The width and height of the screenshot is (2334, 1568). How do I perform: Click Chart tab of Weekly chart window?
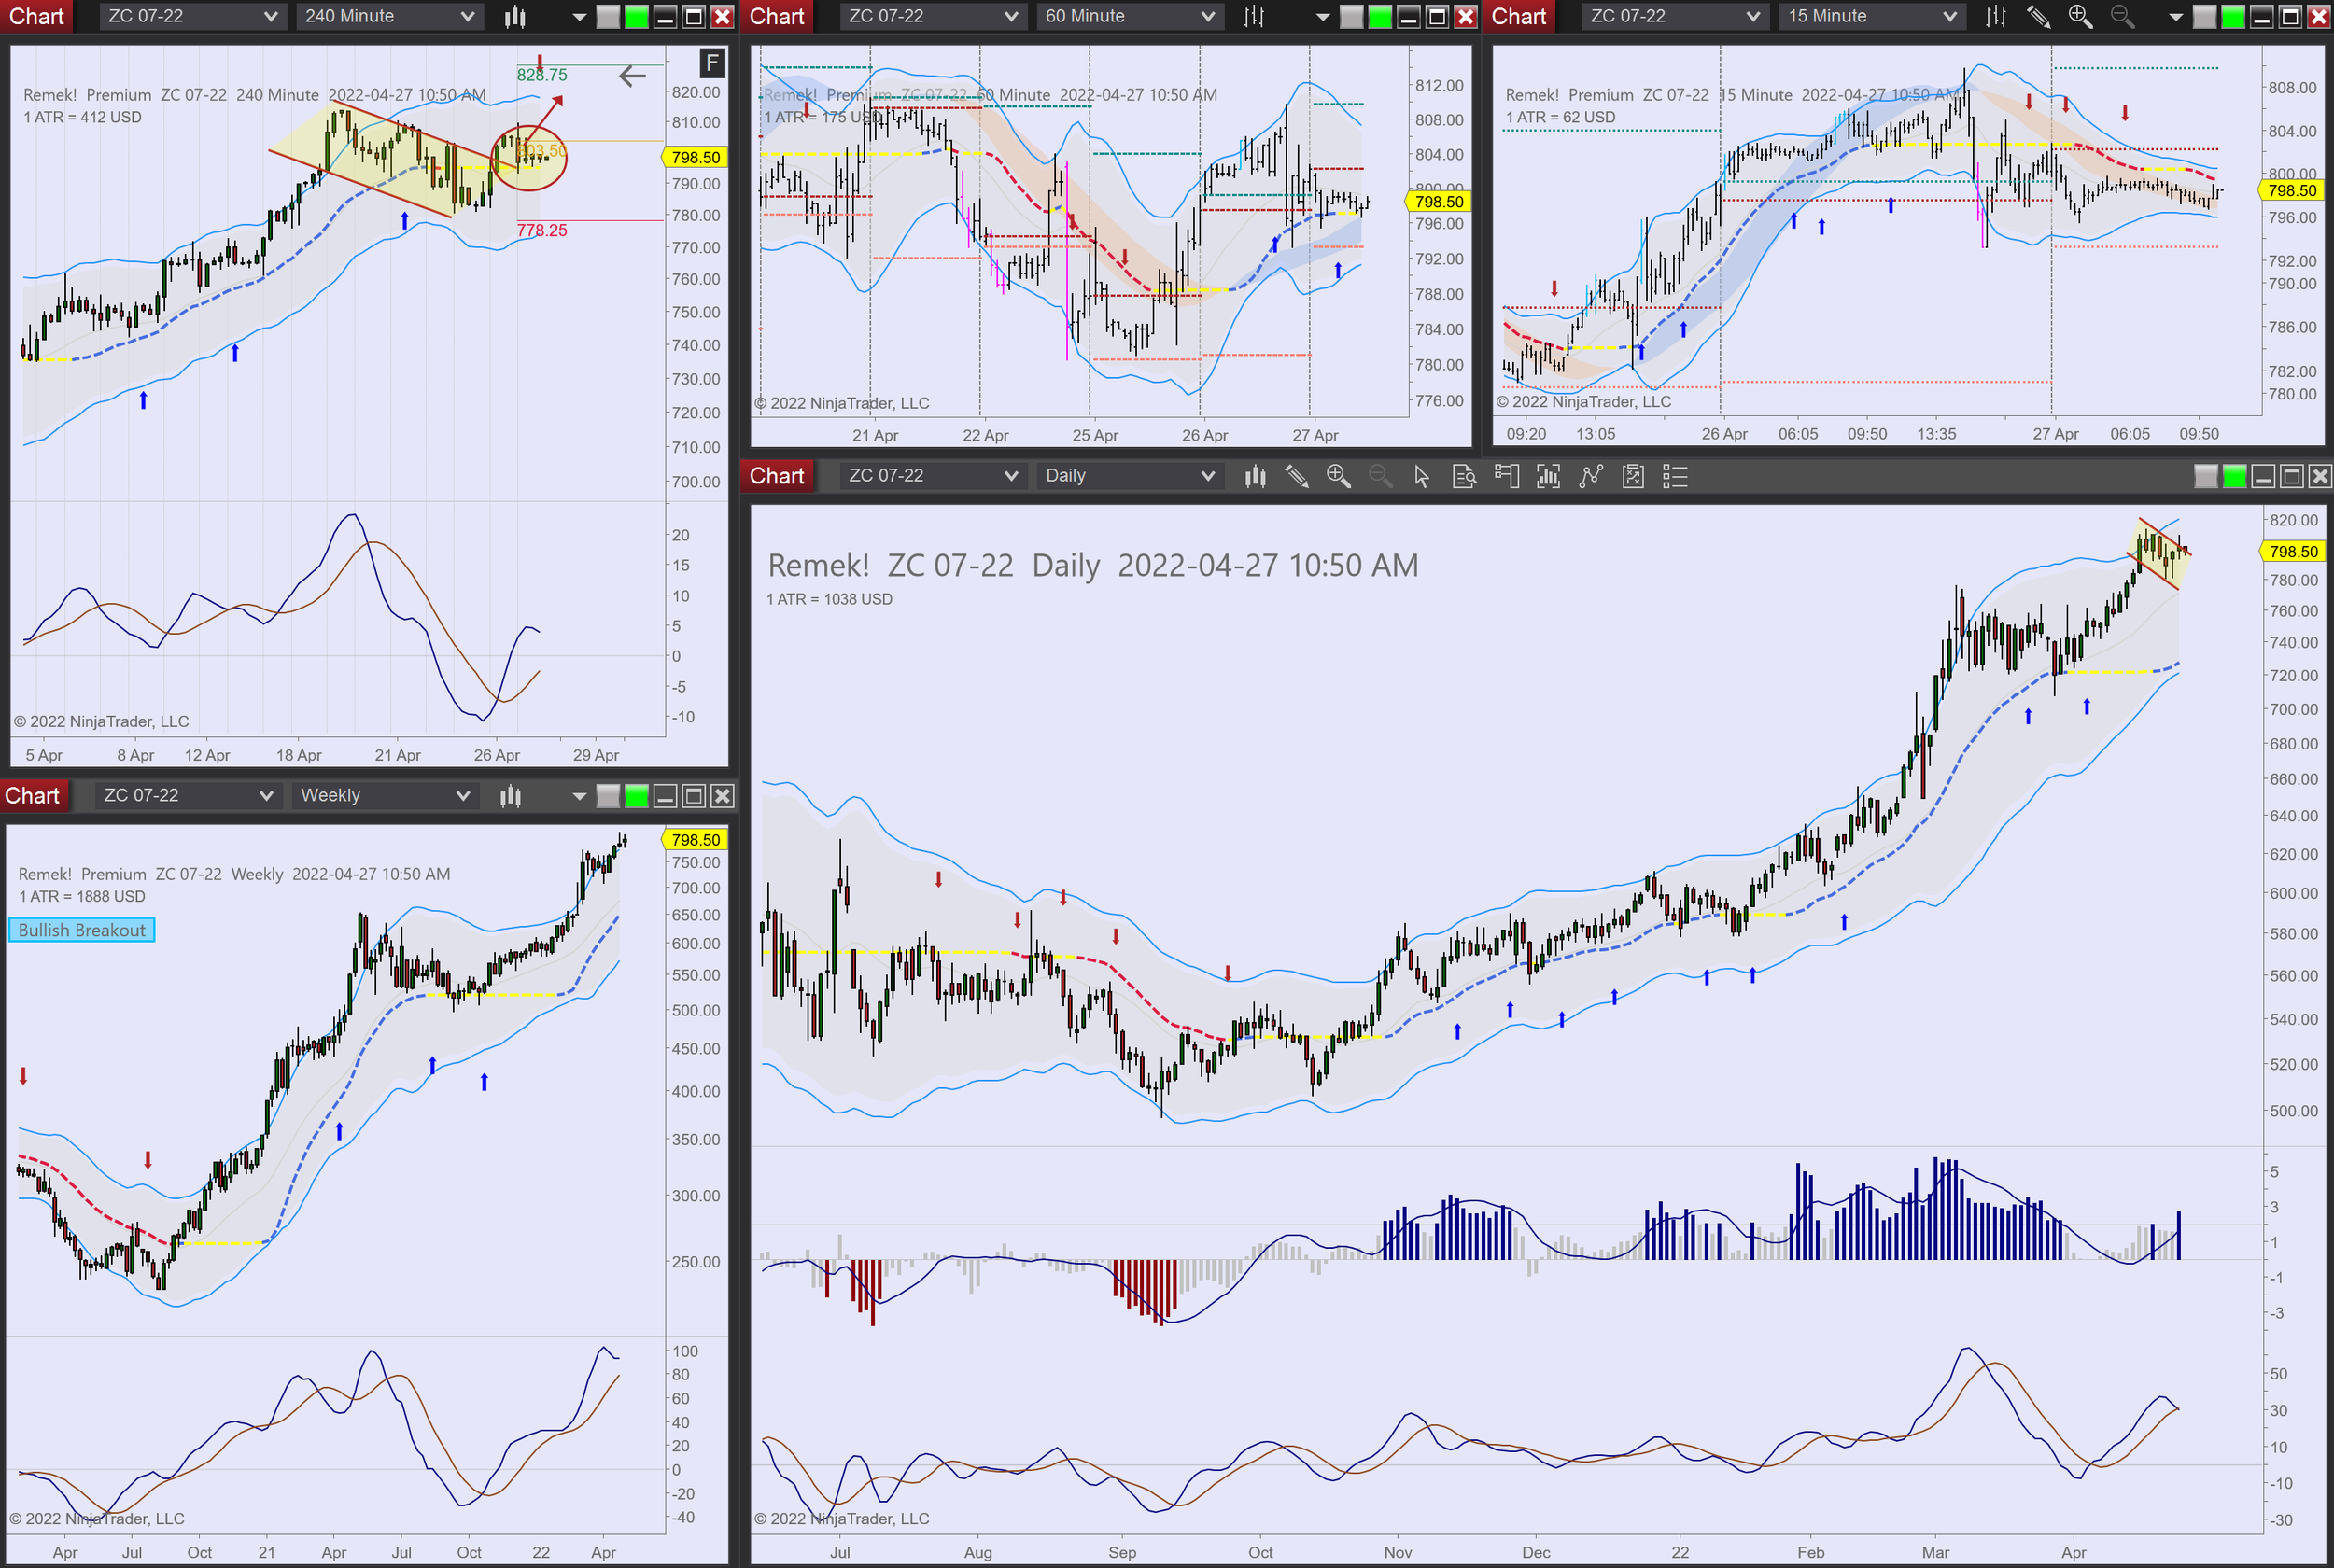[x=33, y=796]
